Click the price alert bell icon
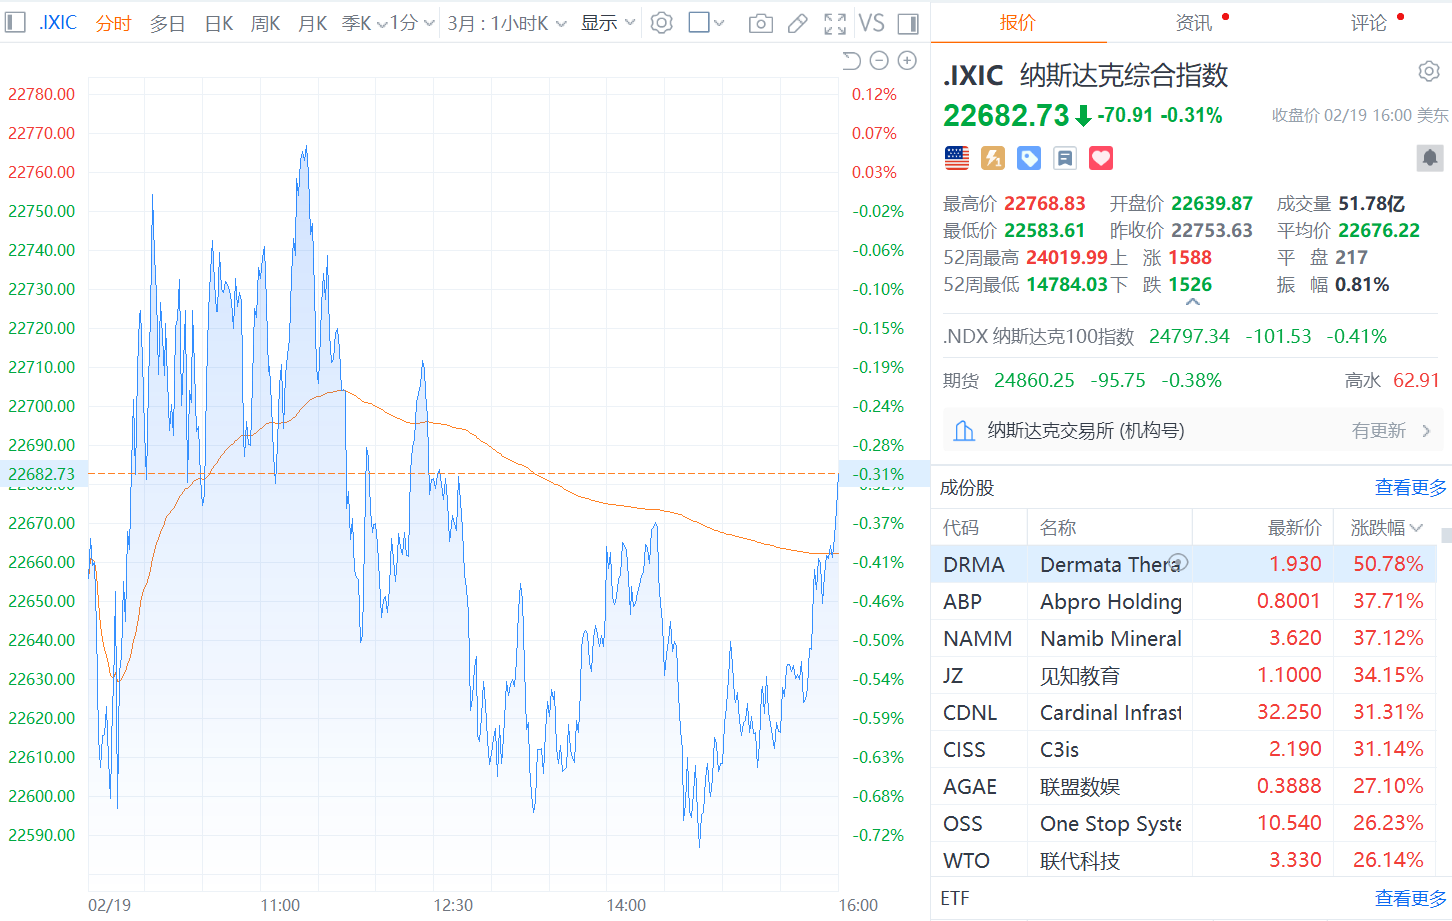This screenshot has height=921, width=1452. point(1429,158)
